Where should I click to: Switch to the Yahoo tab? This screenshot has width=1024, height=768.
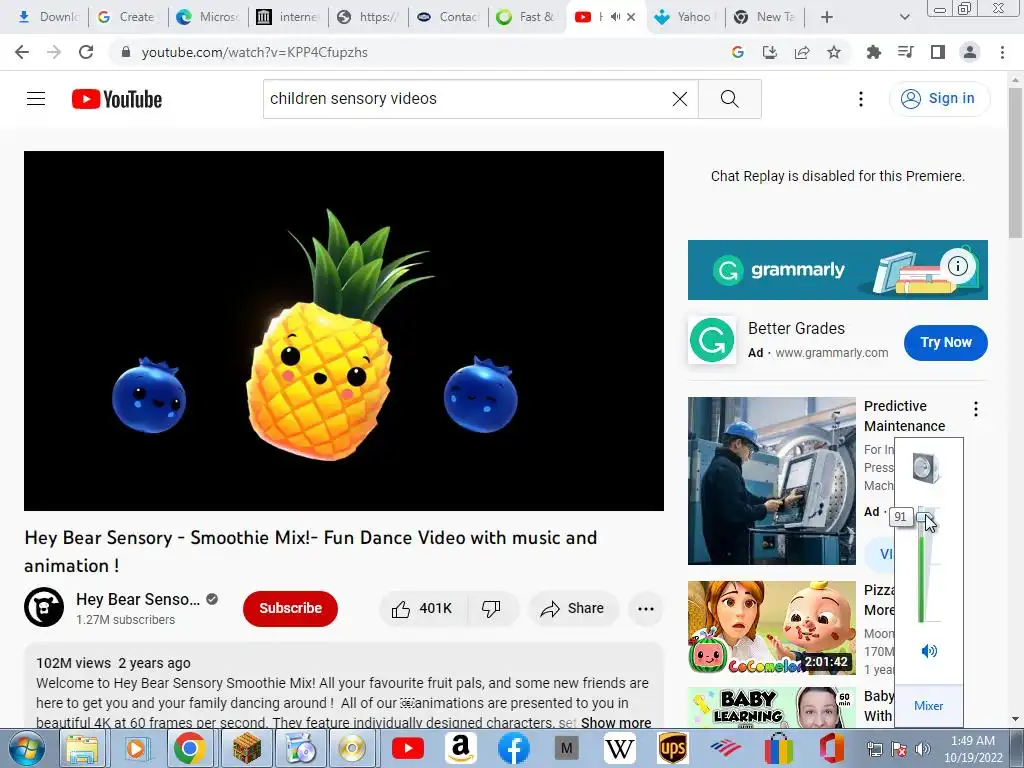686,17
